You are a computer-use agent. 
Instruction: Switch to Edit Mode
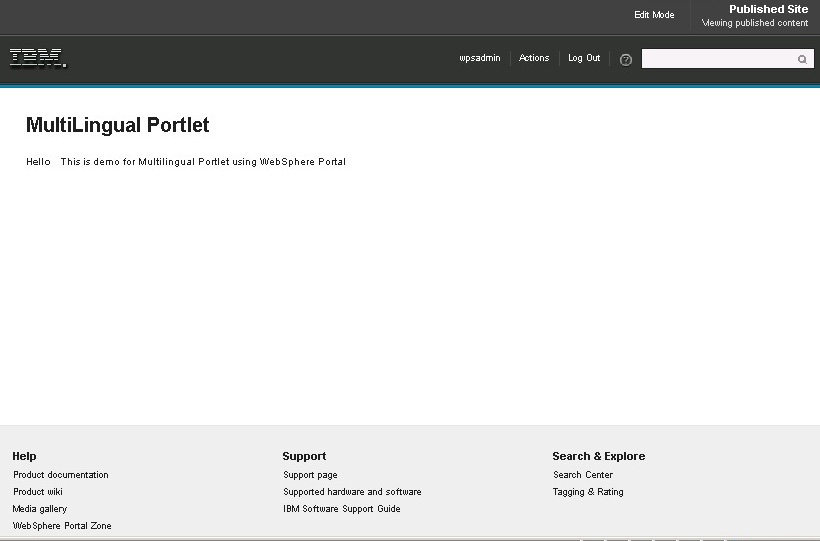(654, 15)
